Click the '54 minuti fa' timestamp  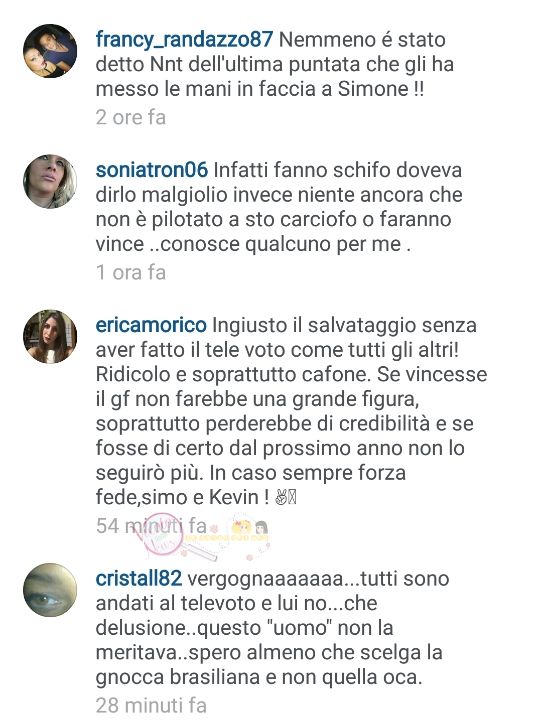(x=151, y=526)
